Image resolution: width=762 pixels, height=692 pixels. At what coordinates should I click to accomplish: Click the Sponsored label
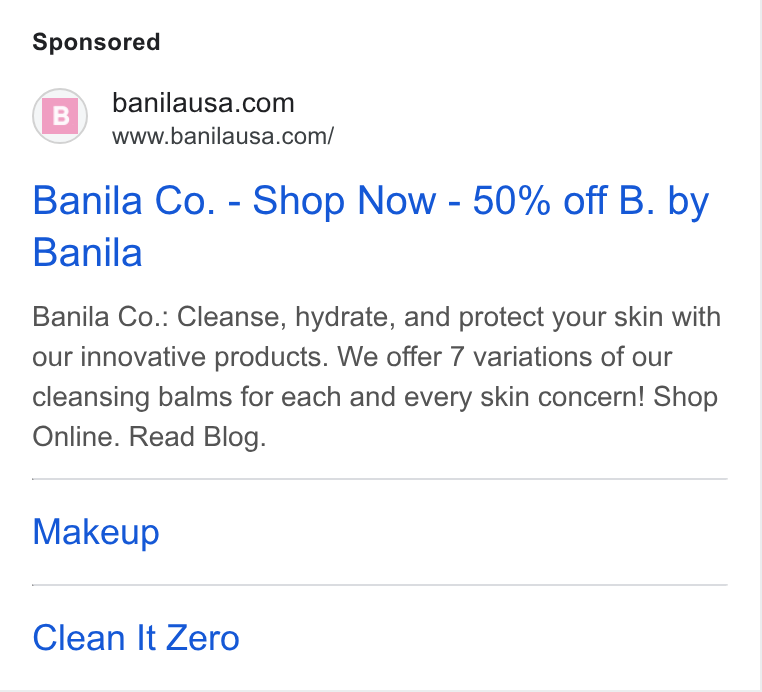tap(96, 42)
